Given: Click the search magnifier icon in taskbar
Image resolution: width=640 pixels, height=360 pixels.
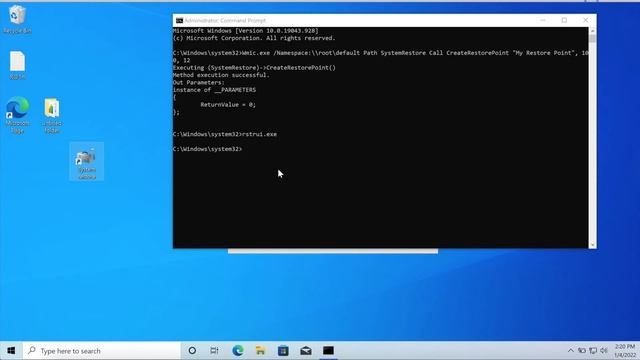Looking at the screenshot, I should (x=32, y=351).
